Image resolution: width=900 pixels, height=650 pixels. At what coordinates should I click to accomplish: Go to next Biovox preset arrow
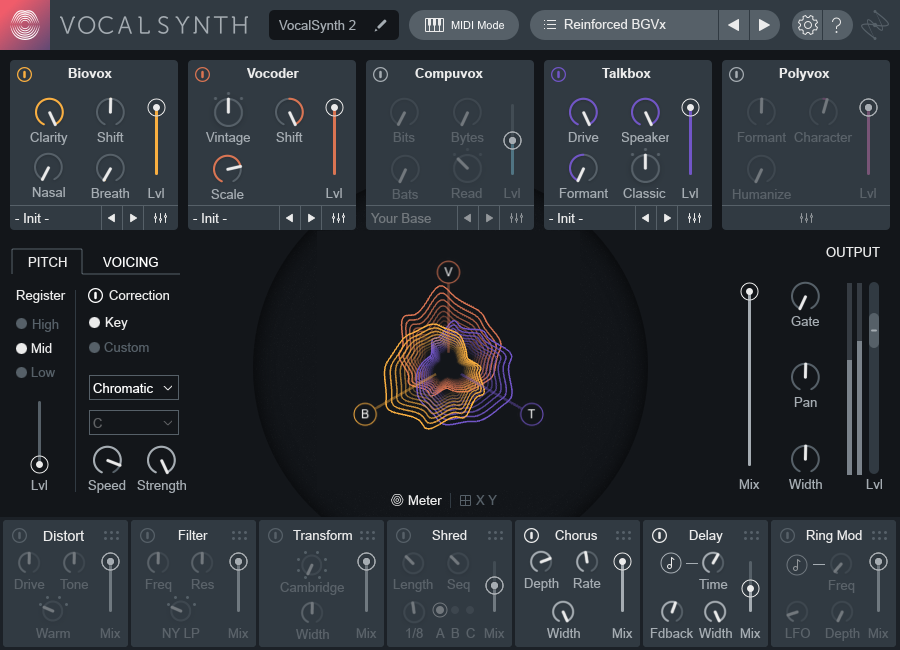point(133,218)
